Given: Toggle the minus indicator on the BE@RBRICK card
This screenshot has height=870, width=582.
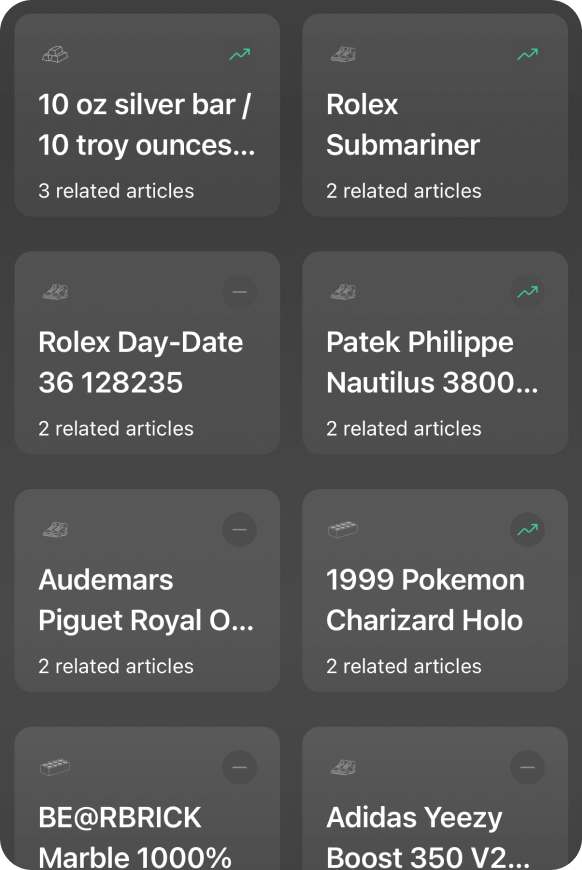Looking at the screenshot, I should tap(239, 768).
